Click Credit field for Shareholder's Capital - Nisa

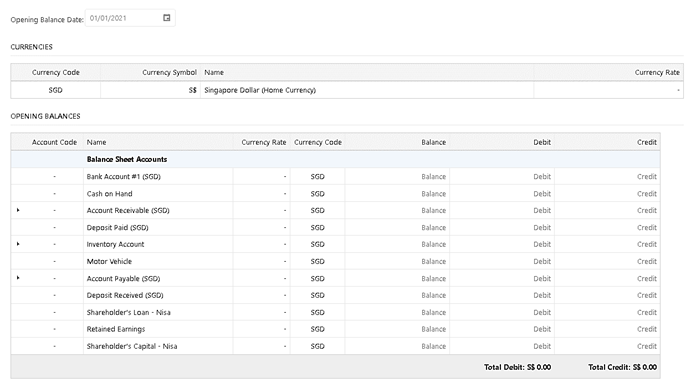(607, 346)
